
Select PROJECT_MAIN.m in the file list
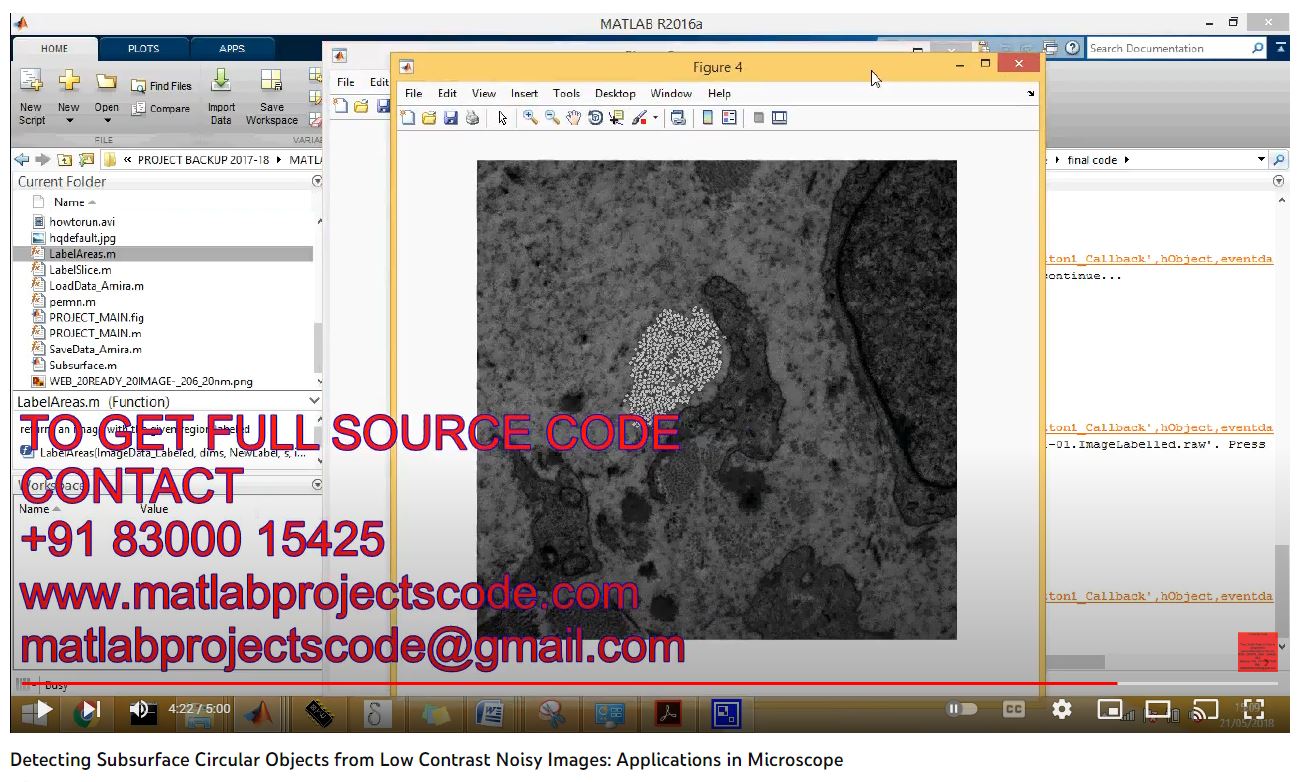click(x=95, y=333)
